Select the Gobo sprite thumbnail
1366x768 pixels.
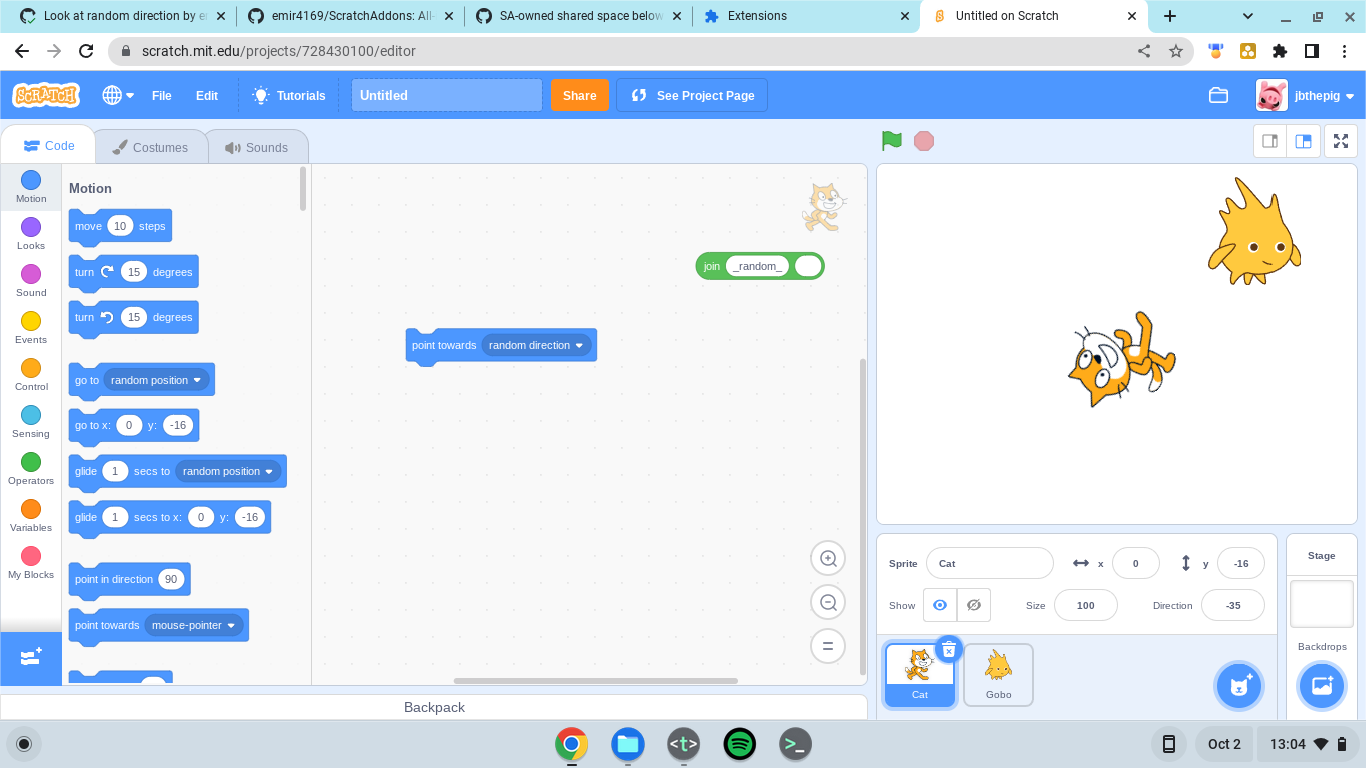tap(997, 672)
